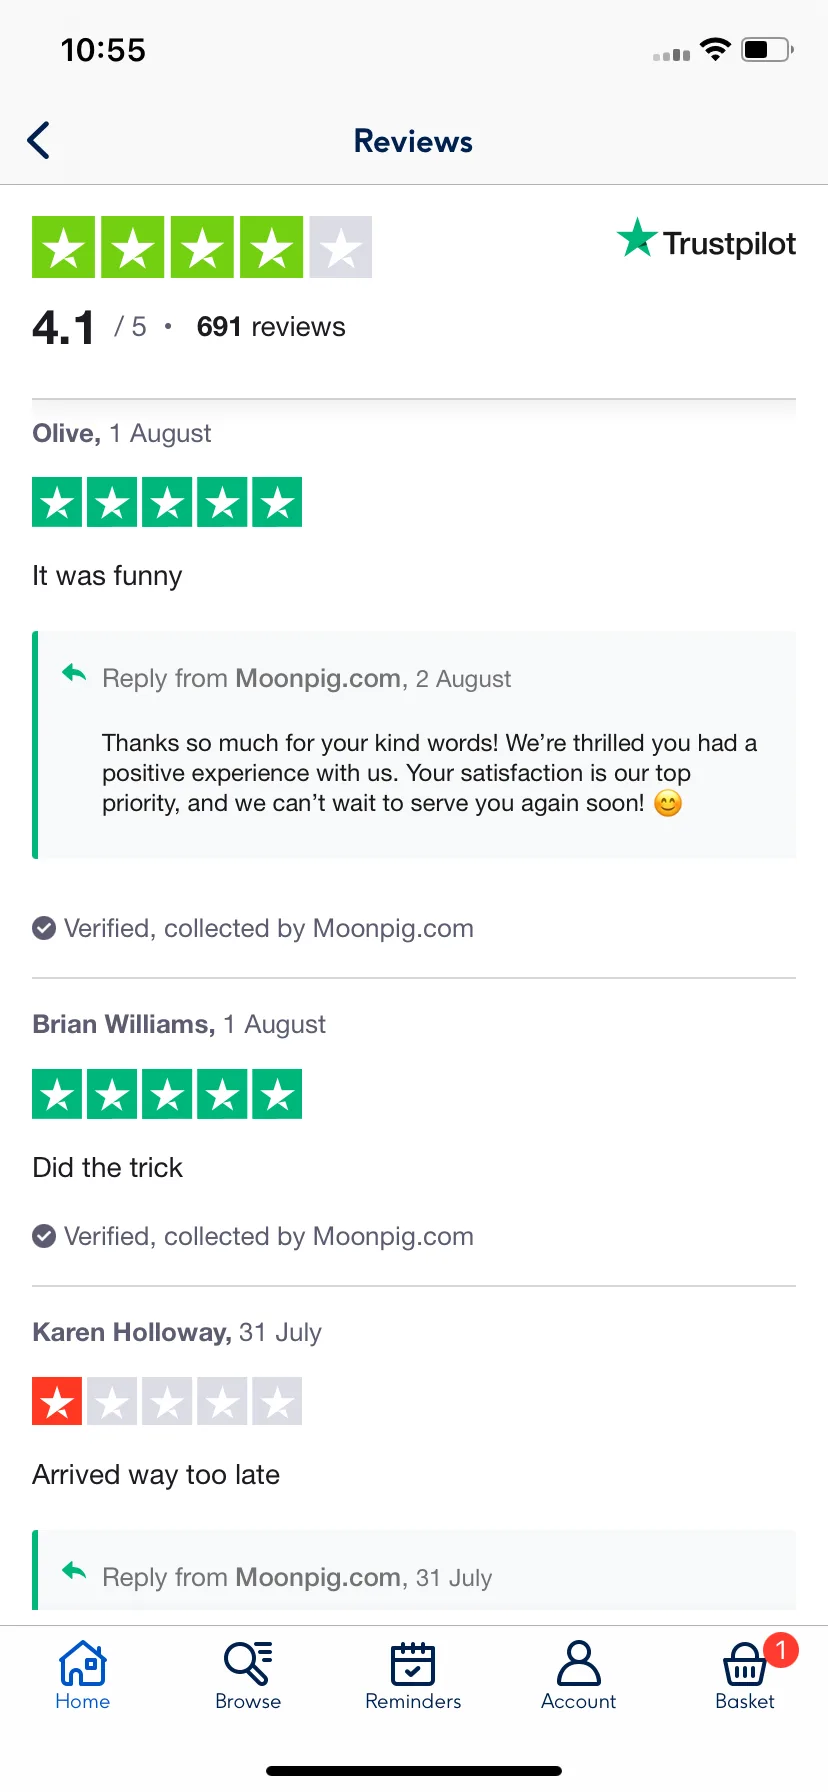Tap the verified checkmark under Brian's review
Image resolution: width=828 pixels, height=1792 pixels.
click(44, 1236)
